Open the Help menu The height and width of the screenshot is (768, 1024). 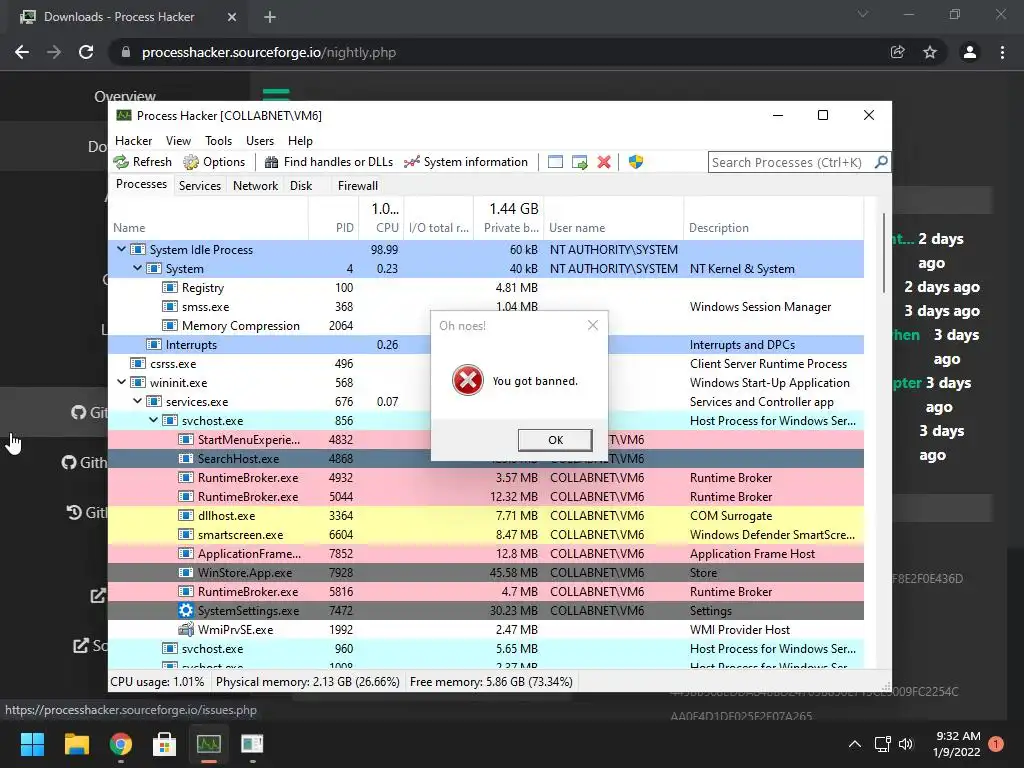[300, 140]
